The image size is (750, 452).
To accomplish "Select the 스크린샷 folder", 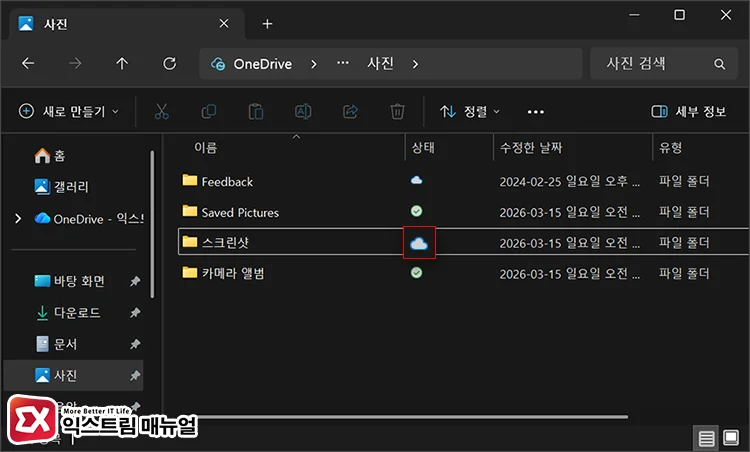I will click(x=216, y=242).
